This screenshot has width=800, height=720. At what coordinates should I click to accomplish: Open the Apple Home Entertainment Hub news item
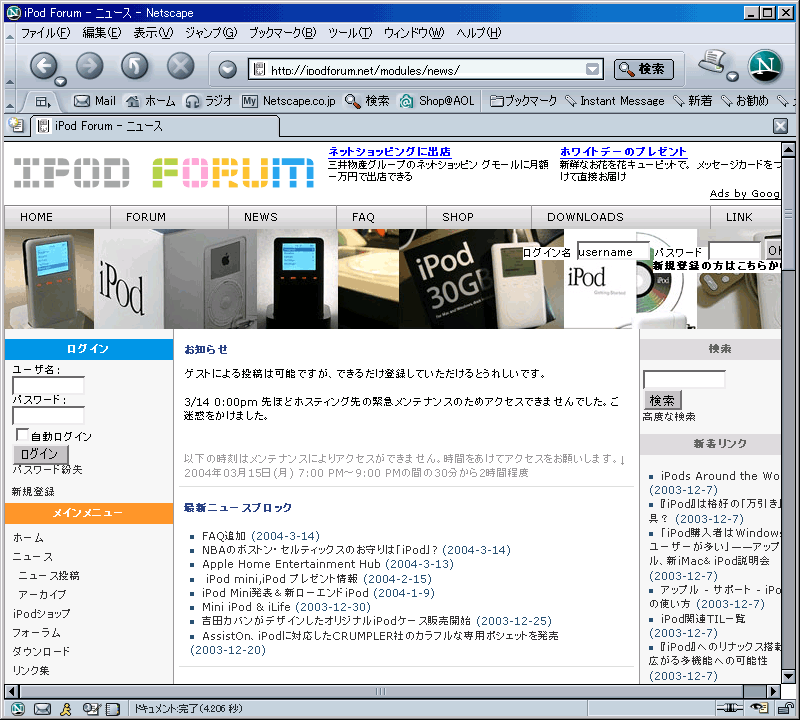pyautogui.click(x=291, y=564)
